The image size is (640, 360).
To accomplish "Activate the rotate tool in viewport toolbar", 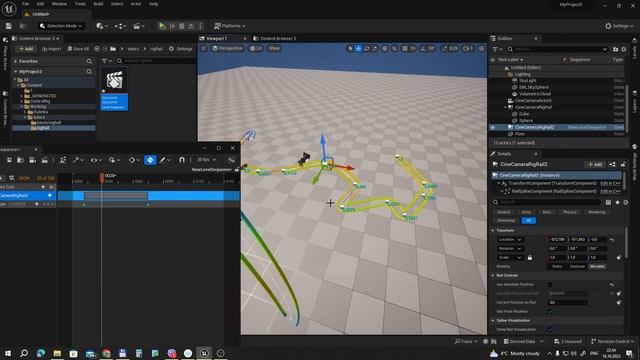I will point(367,48).
